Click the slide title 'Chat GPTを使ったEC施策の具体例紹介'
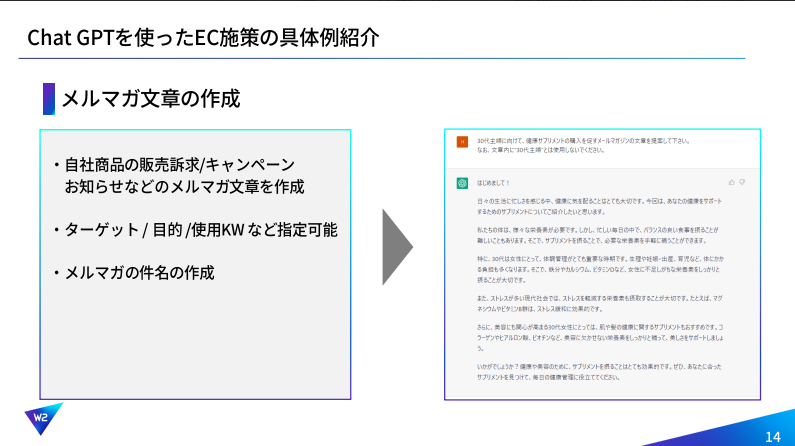Viewport: 795px width, 446px height. 203,38
